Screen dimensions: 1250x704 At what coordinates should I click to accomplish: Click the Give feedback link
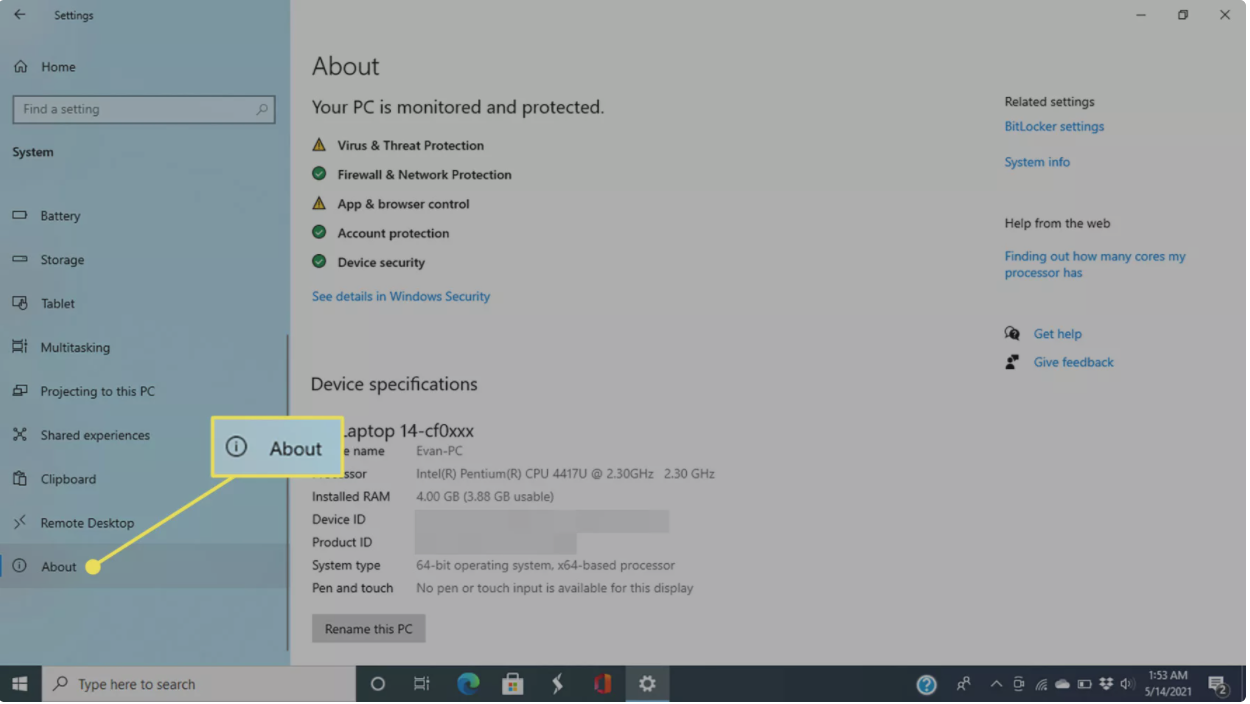click(x=1073, y=363)
